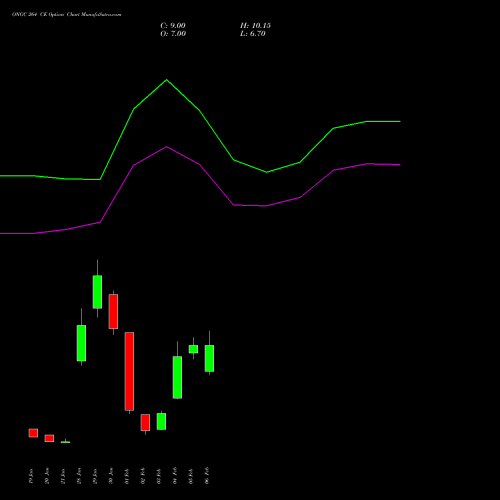Click the peak of the green line
This screenshot has width=500, height=500.
point(167,80)
